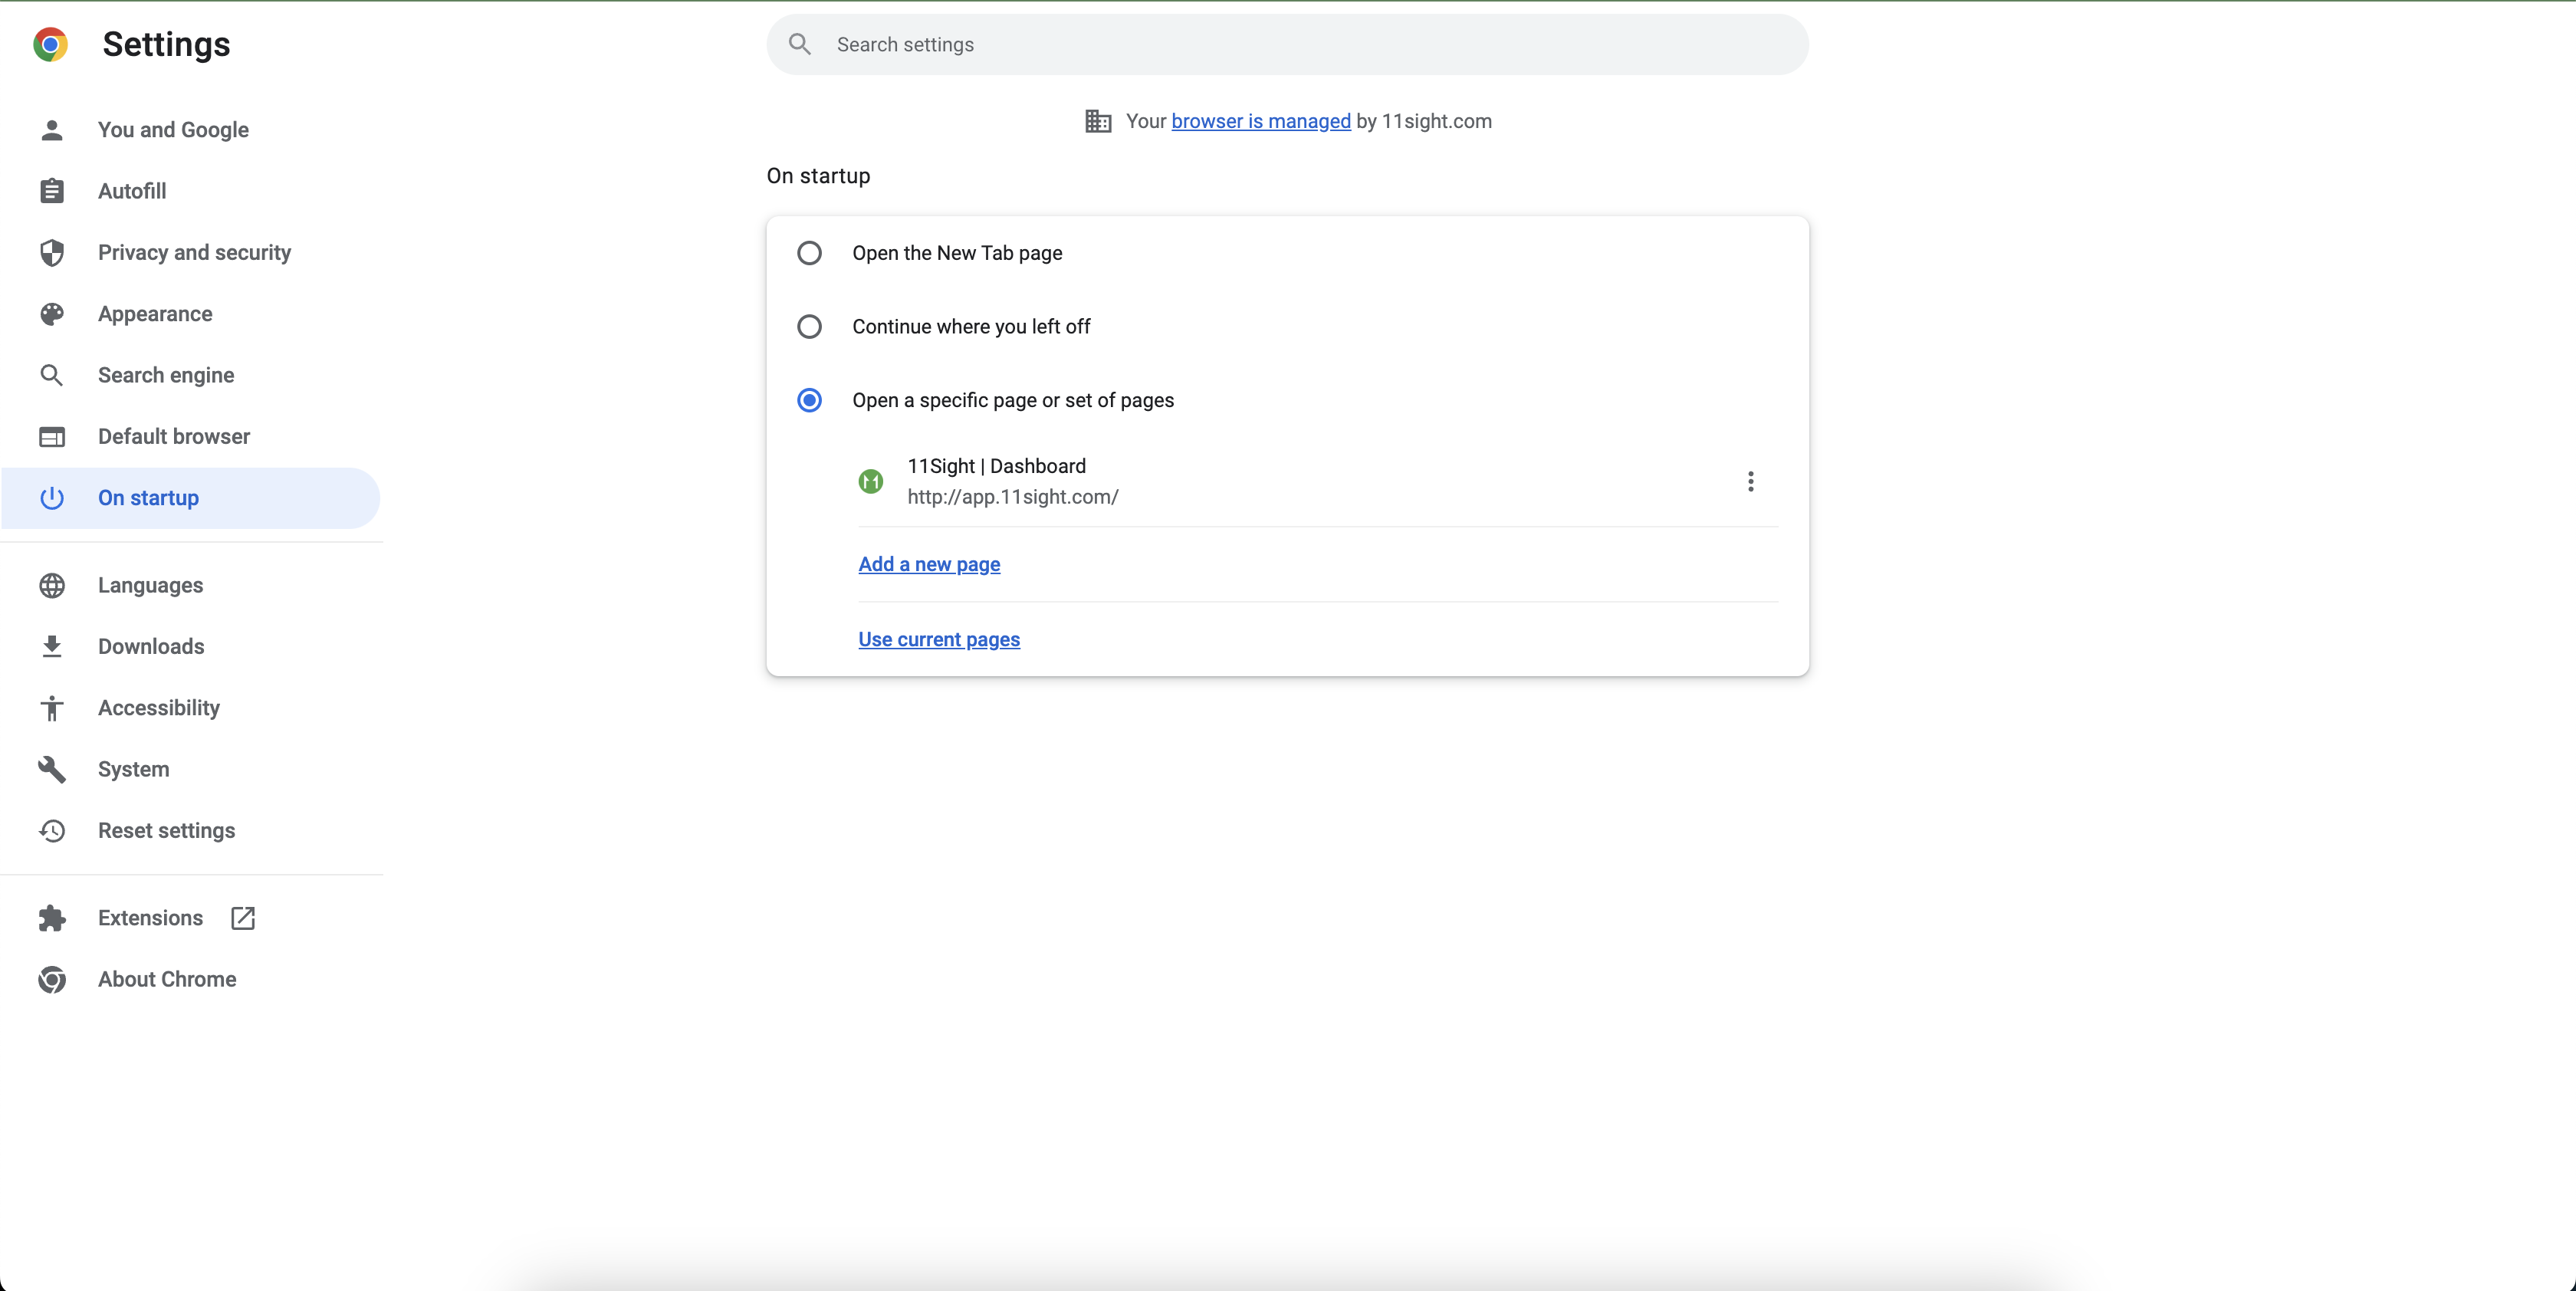Click the Chrome logo icon beside Settings
Image resolution: width=2576 pixels, height=1291 pixels.
tap(50, 44)
